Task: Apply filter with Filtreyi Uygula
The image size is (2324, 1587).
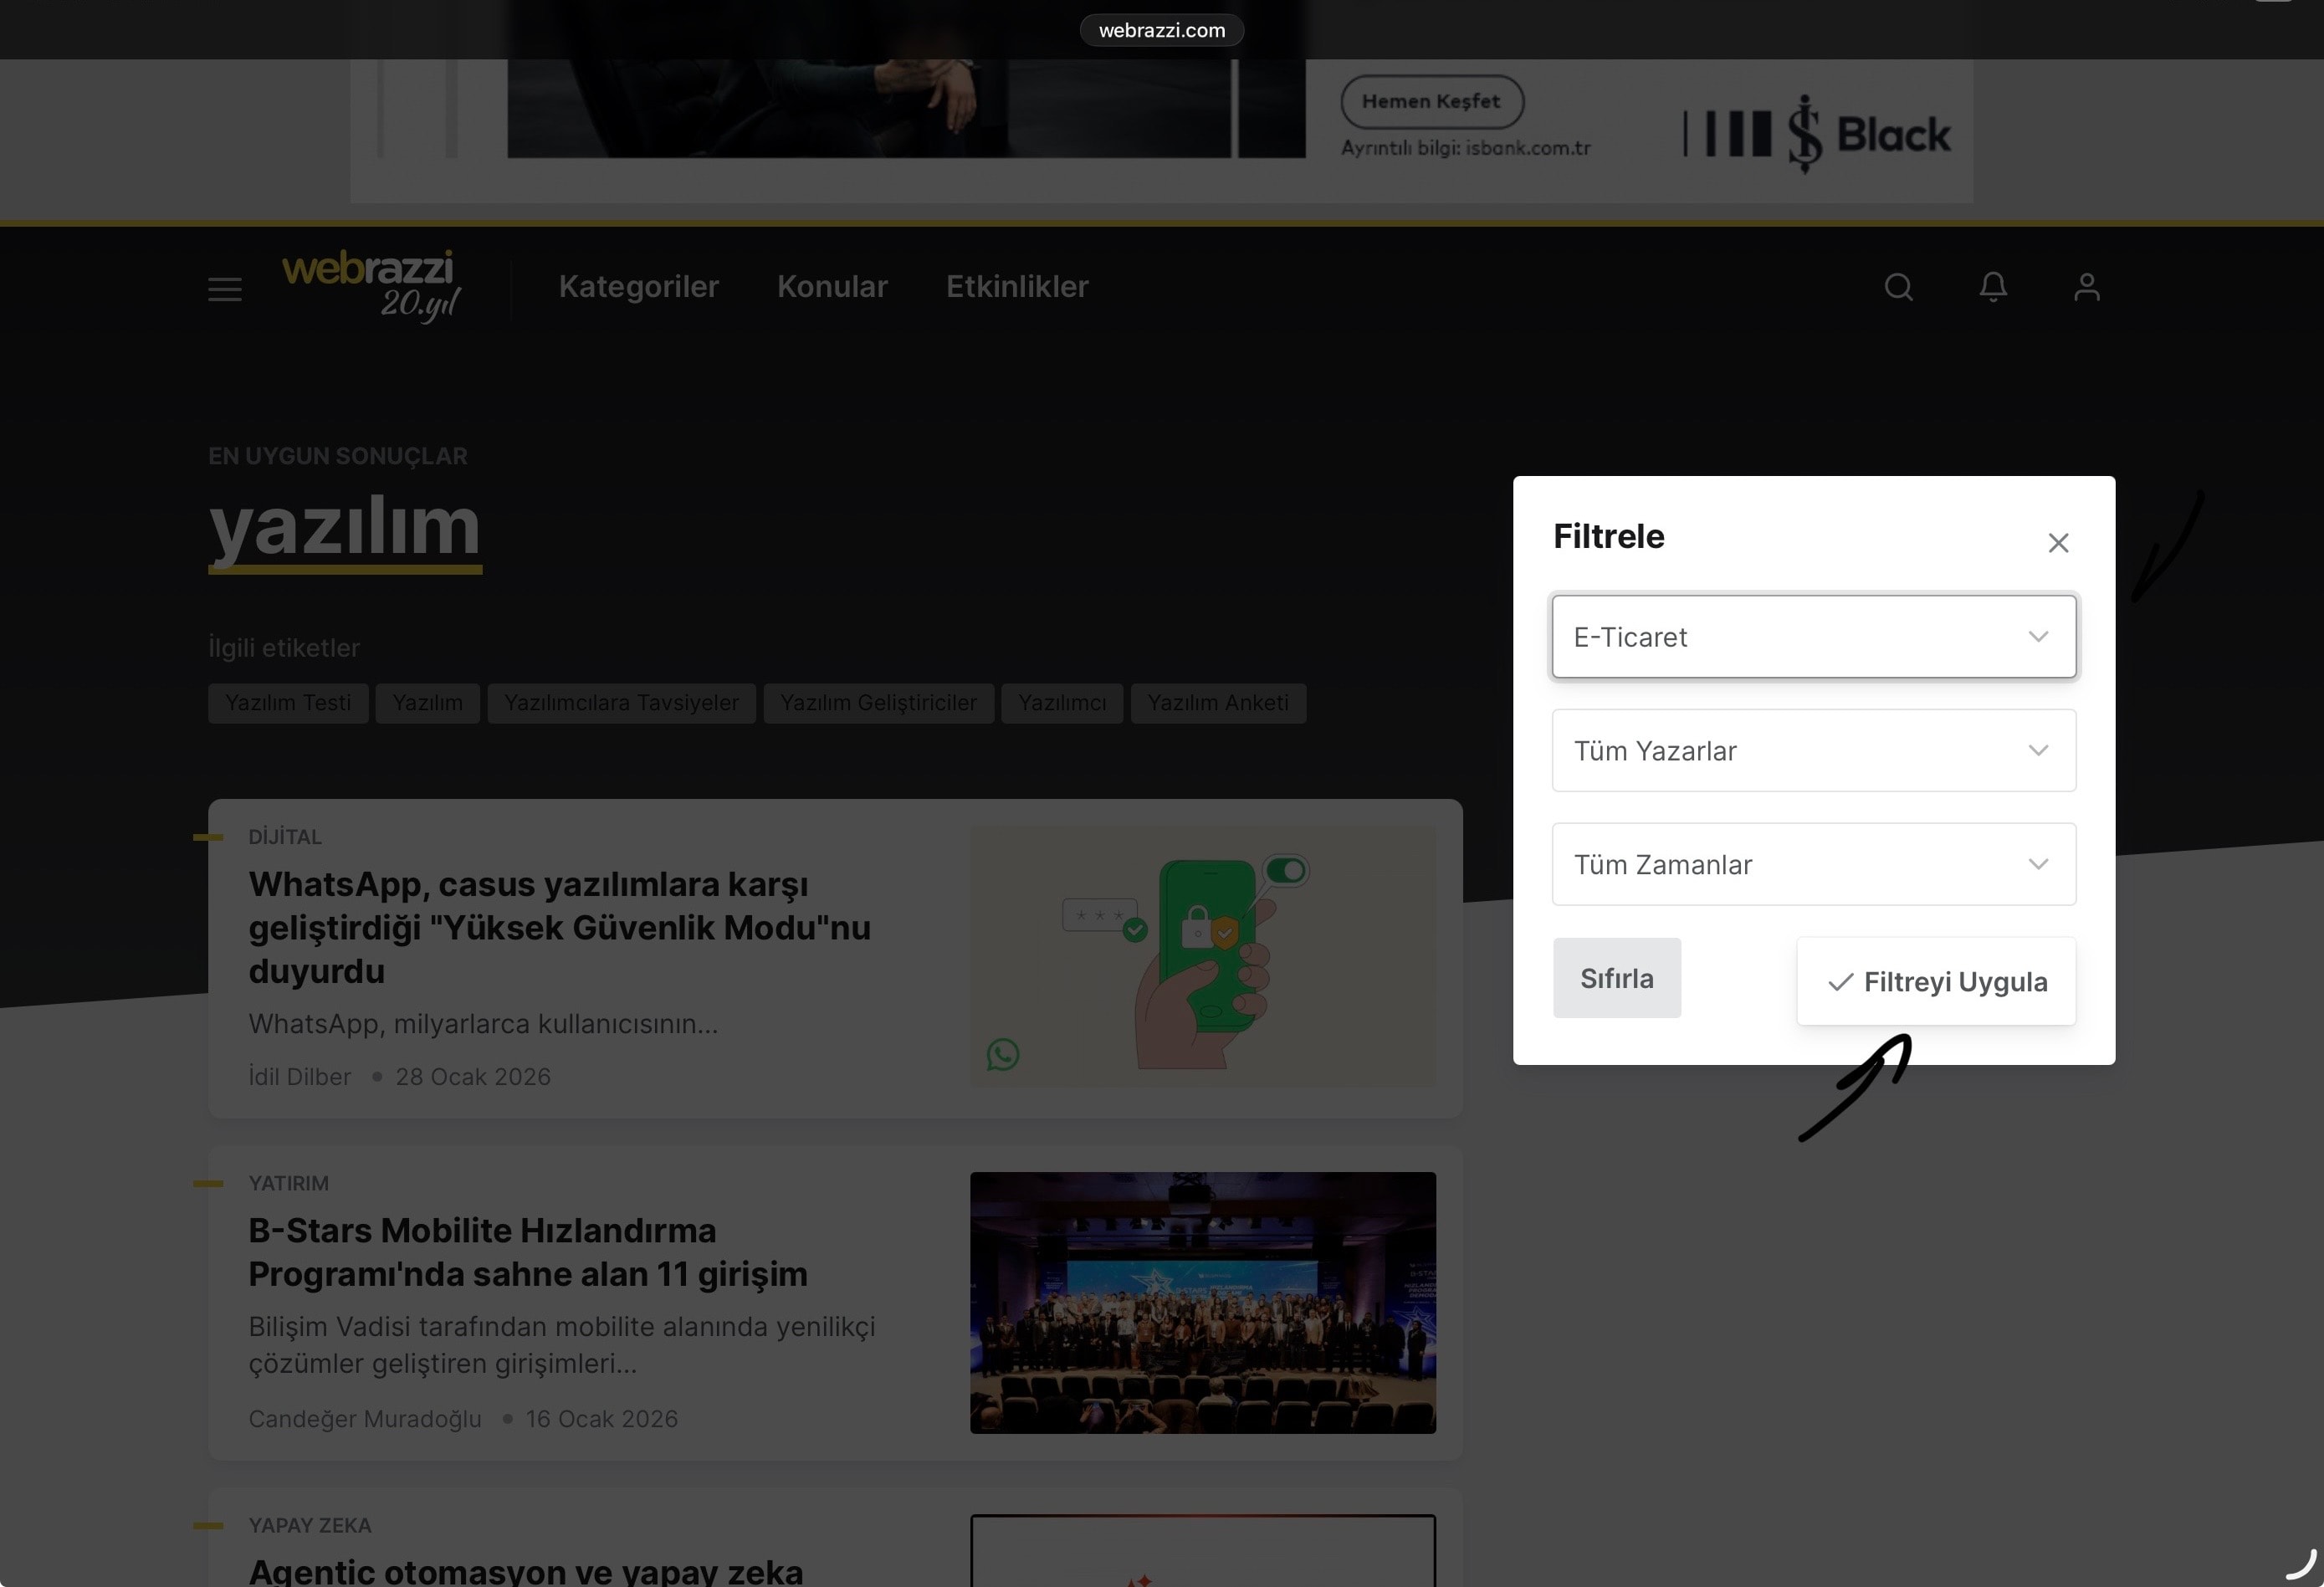Action: coord(1936,982)
